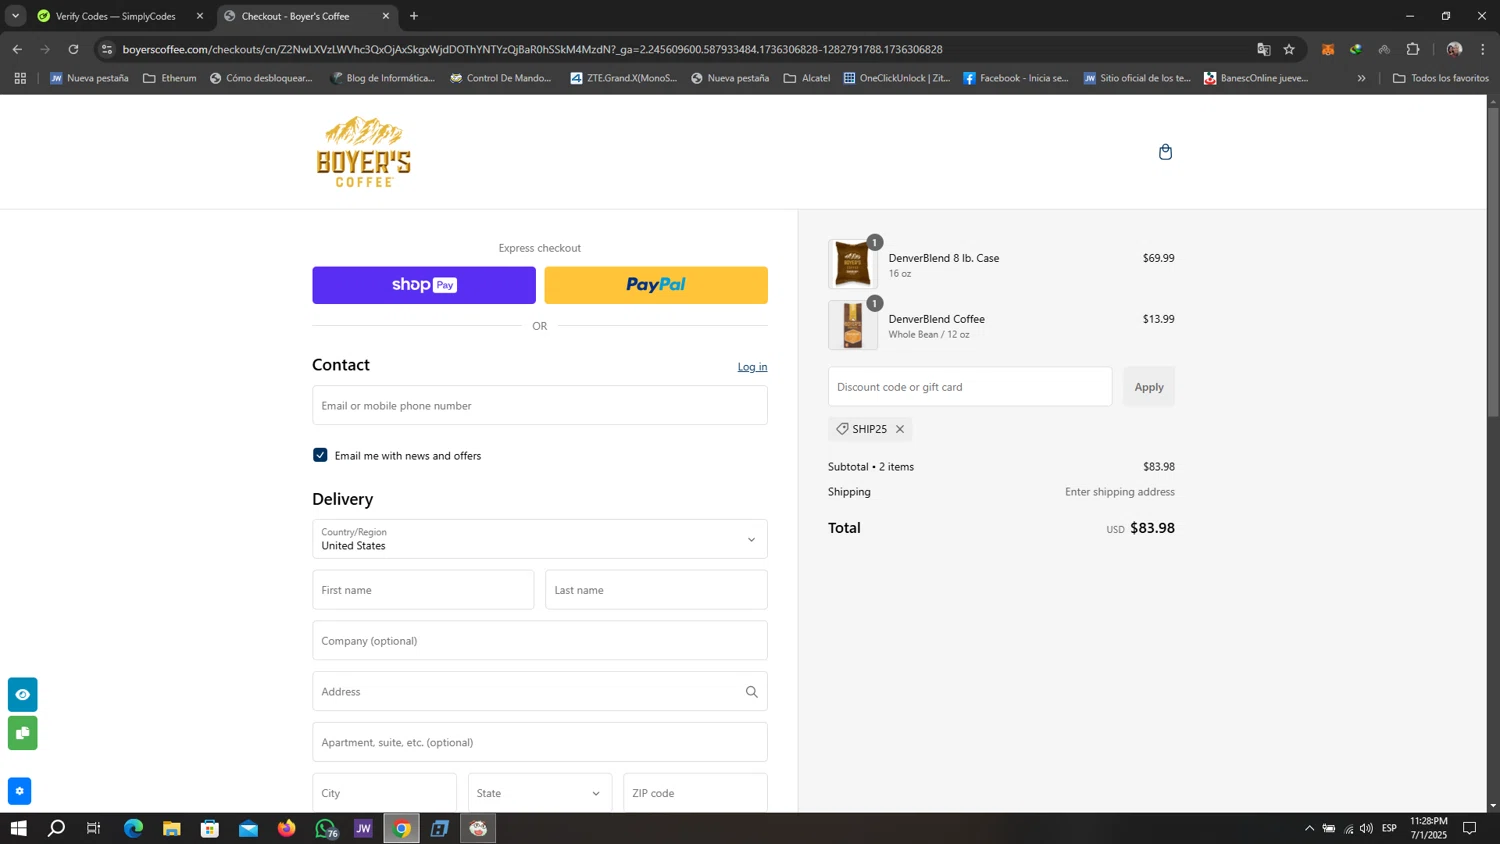The height and width of the screenshot is (844, 1500).
Task: Bookmark this page with the star icon
Action: (x=1289, y=49)
